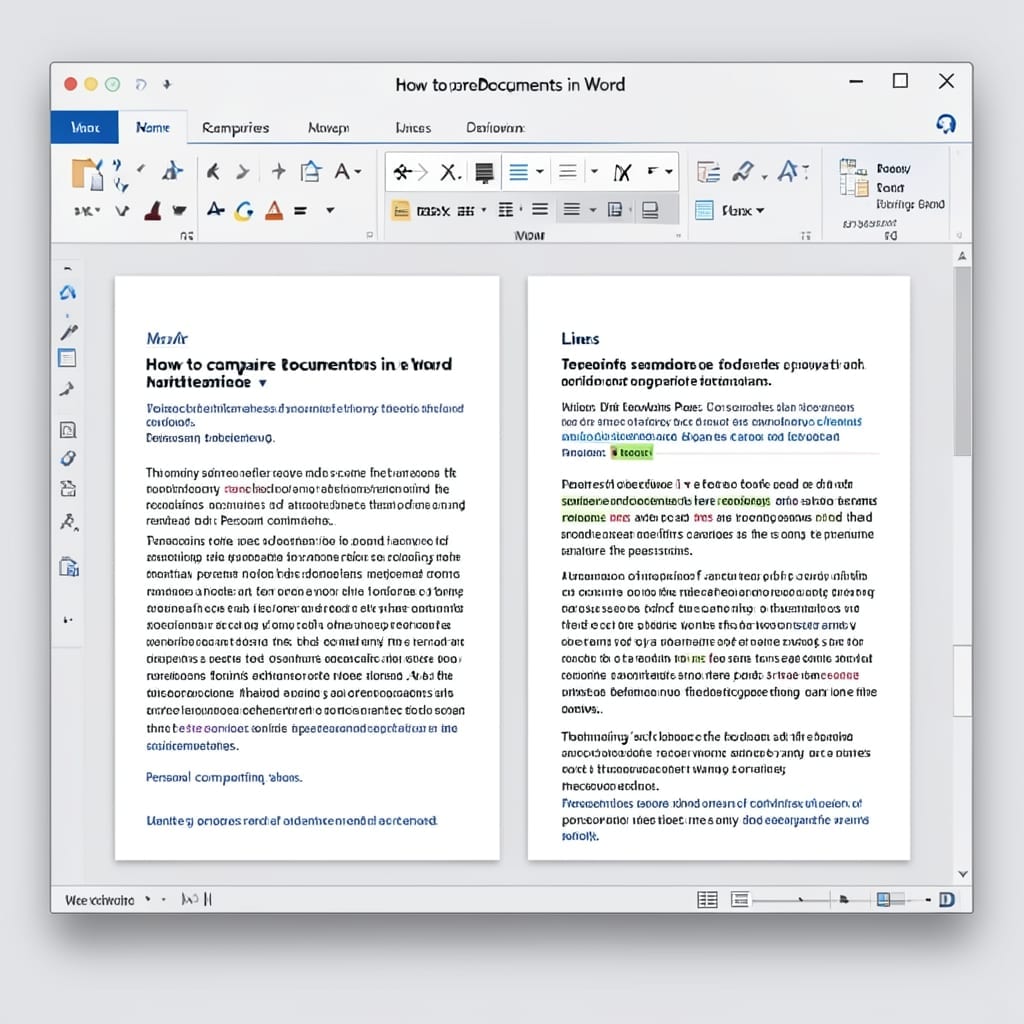Click the share box with up arrow icon
The height and width of the screenshot is (1024, 1024).
click(x=311, y=171)
